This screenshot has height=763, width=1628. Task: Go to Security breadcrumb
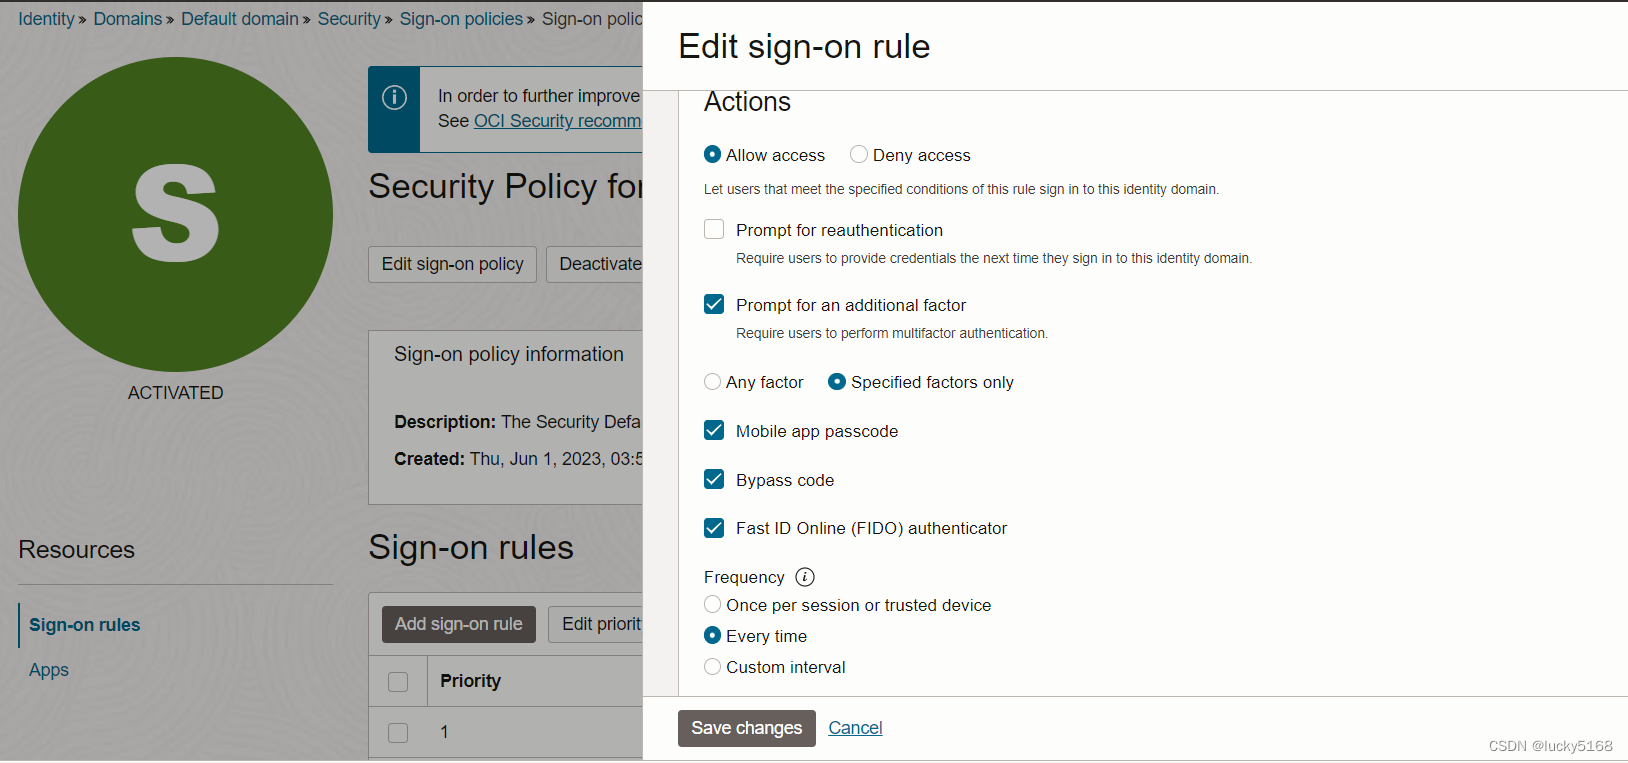(x=349, y=19)
